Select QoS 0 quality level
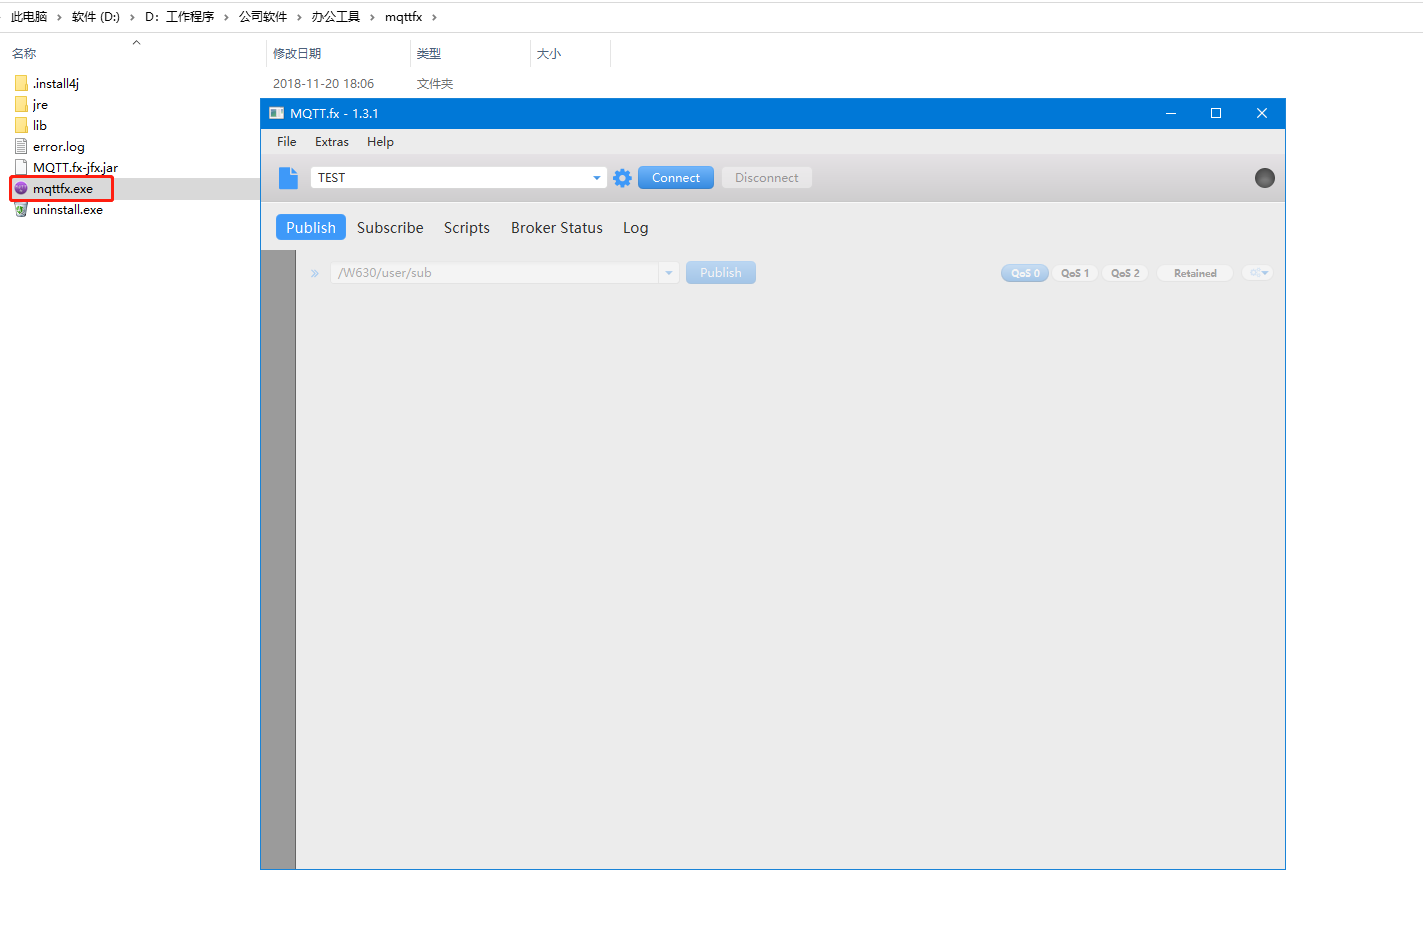Image resolution: width=1423 pixels, height=937 pixels. point(1025,273)
